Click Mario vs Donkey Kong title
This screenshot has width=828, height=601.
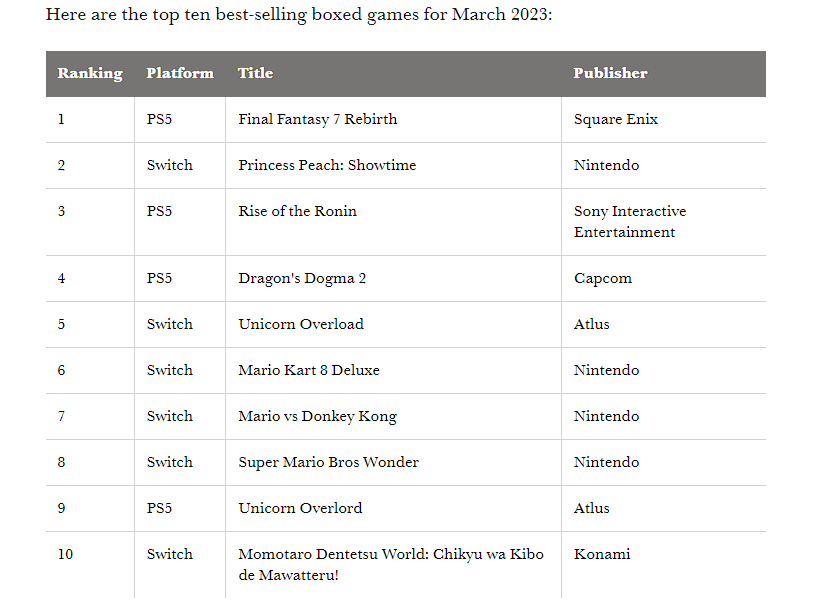click(317, 417)
